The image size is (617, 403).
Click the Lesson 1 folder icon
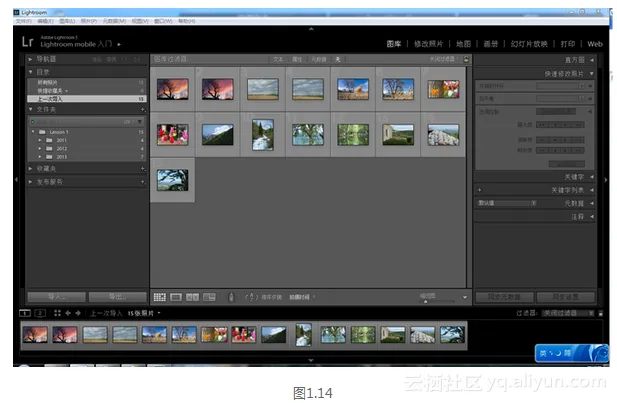(42, 132)
